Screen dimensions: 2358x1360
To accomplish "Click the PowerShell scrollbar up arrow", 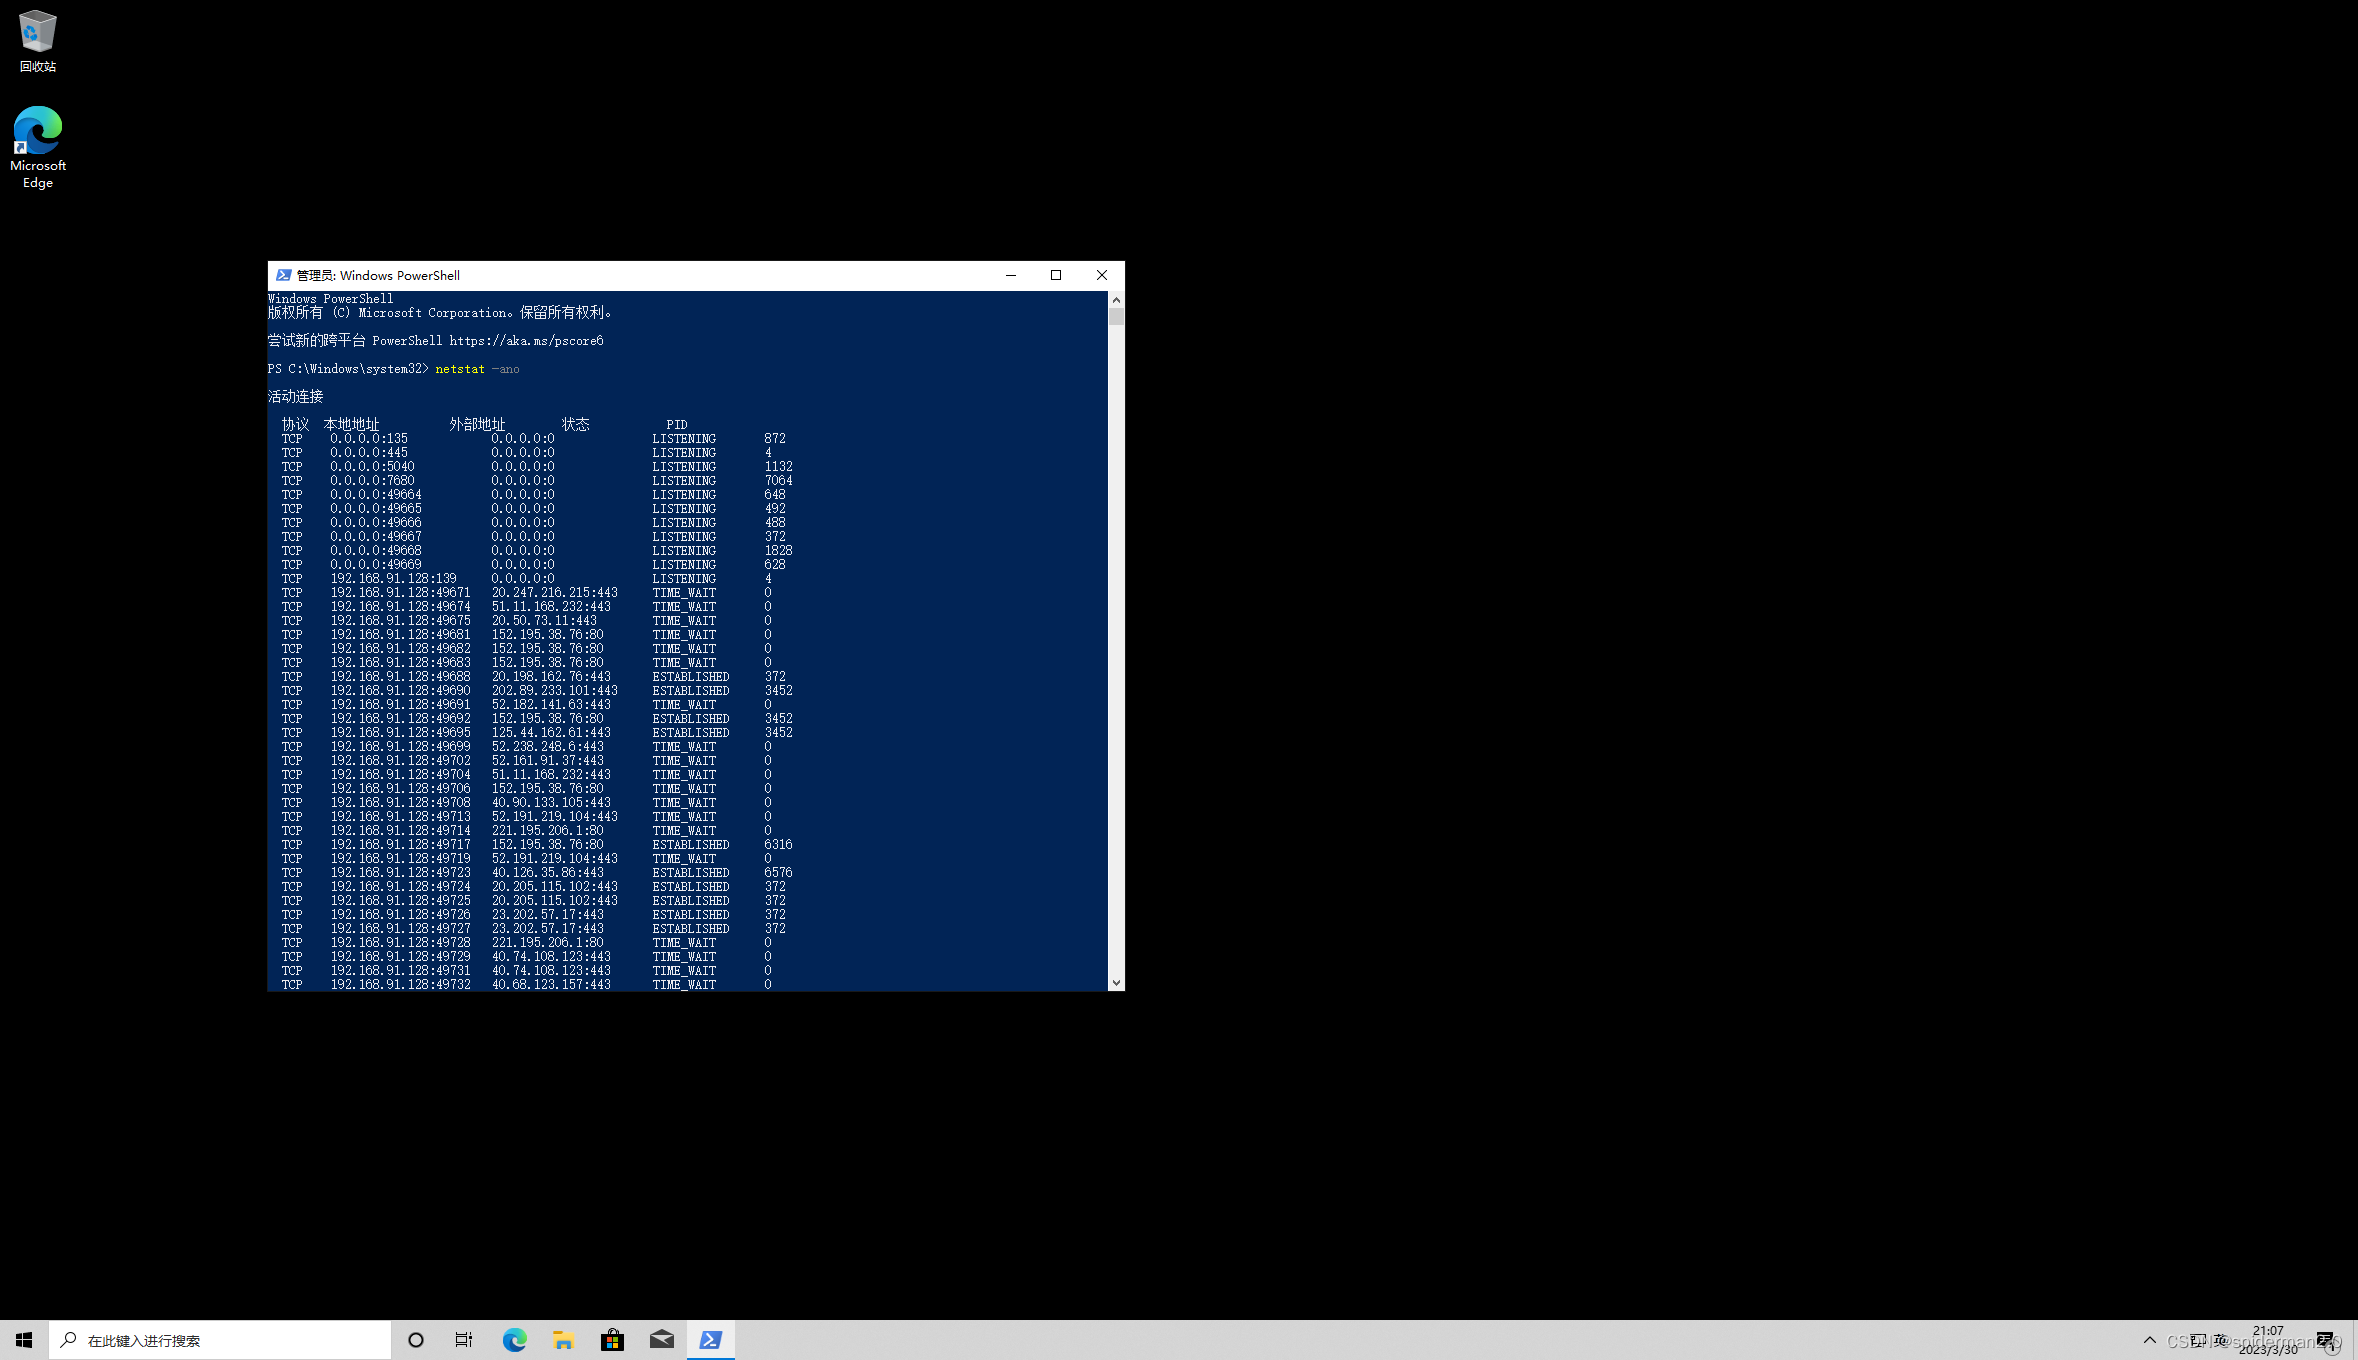I will pos(1116,299).
